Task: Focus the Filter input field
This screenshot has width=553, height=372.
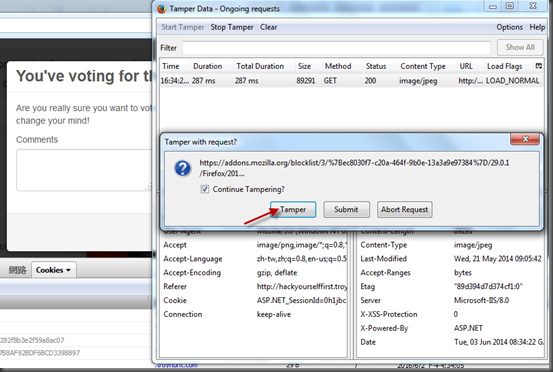Action: (336, 48)
